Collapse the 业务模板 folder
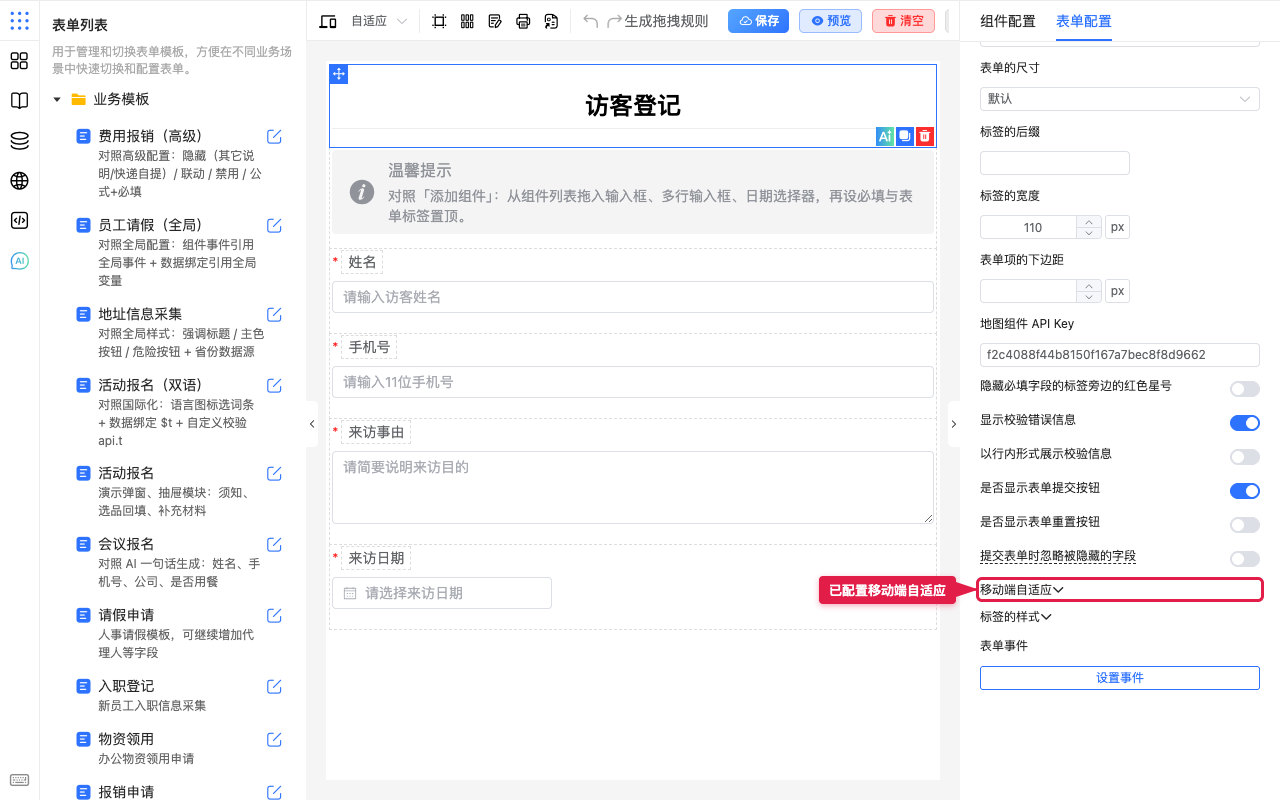The height and width of the screenshot is (800, 1280). pyautogui.click(x=57, y=99)
